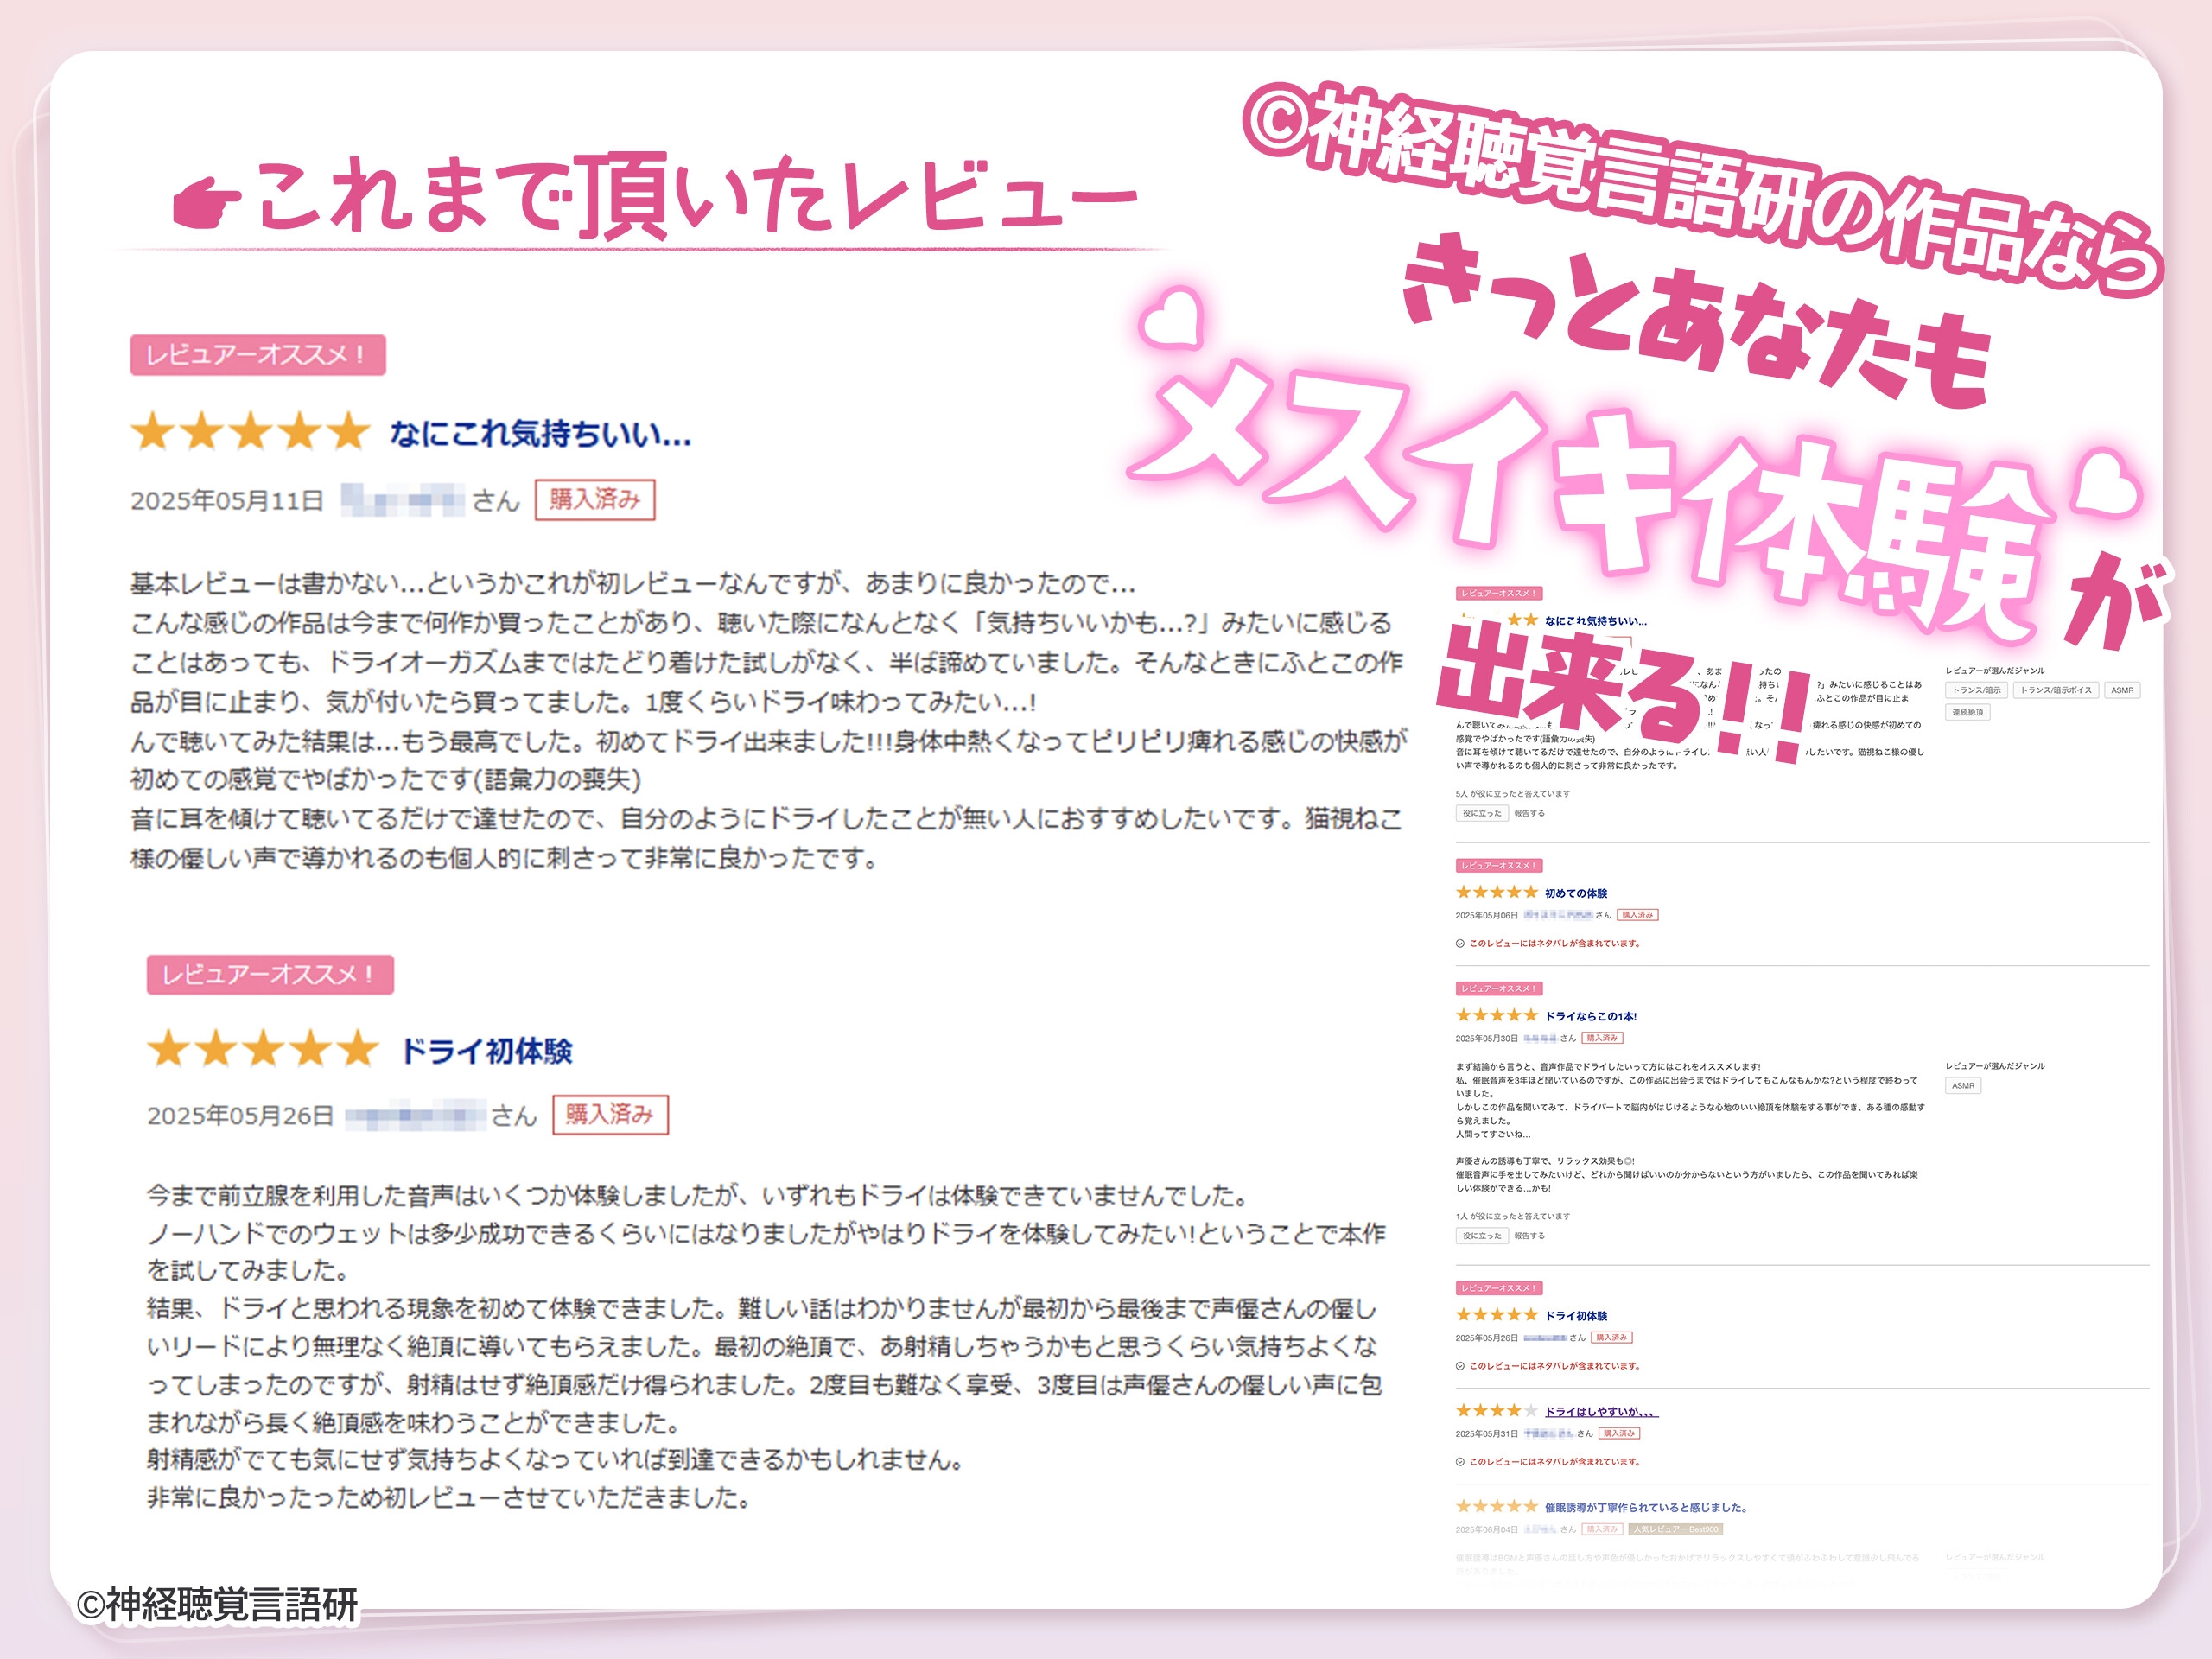The width and height of the screenshot is (2212, 1659).
Task: Click star rating of large なにこれ気持ちいい review
Action: pyautogui.click(x=250, y=432)
